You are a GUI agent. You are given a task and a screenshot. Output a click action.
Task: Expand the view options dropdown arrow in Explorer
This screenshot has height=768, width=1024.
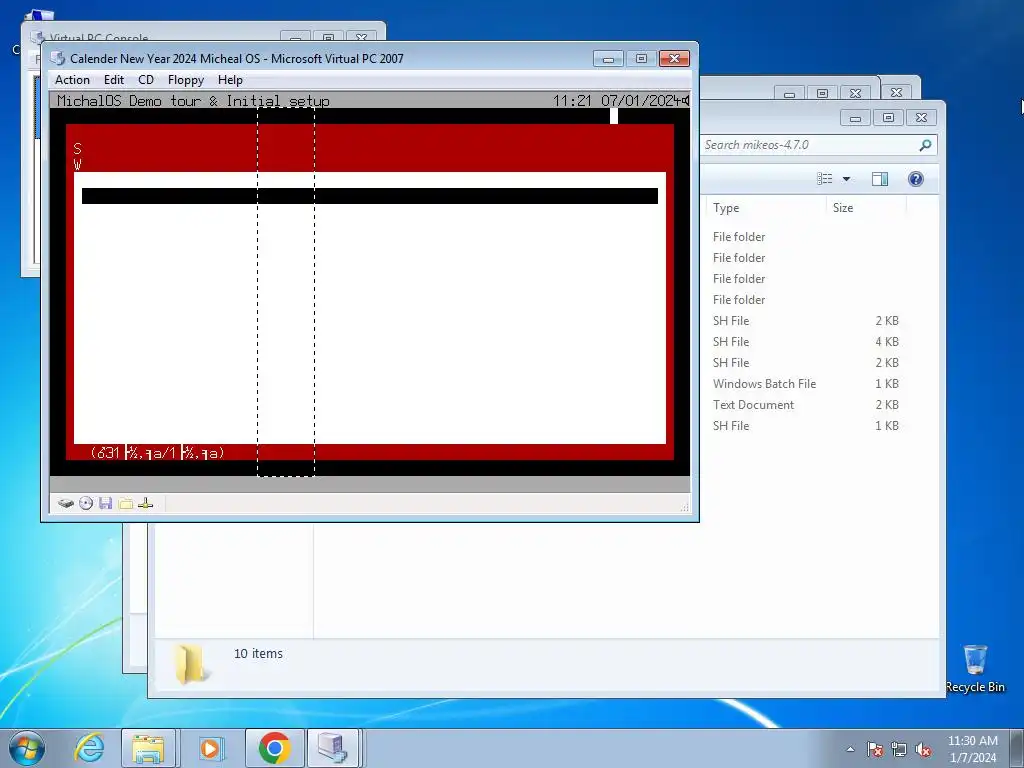pos(846,179)
